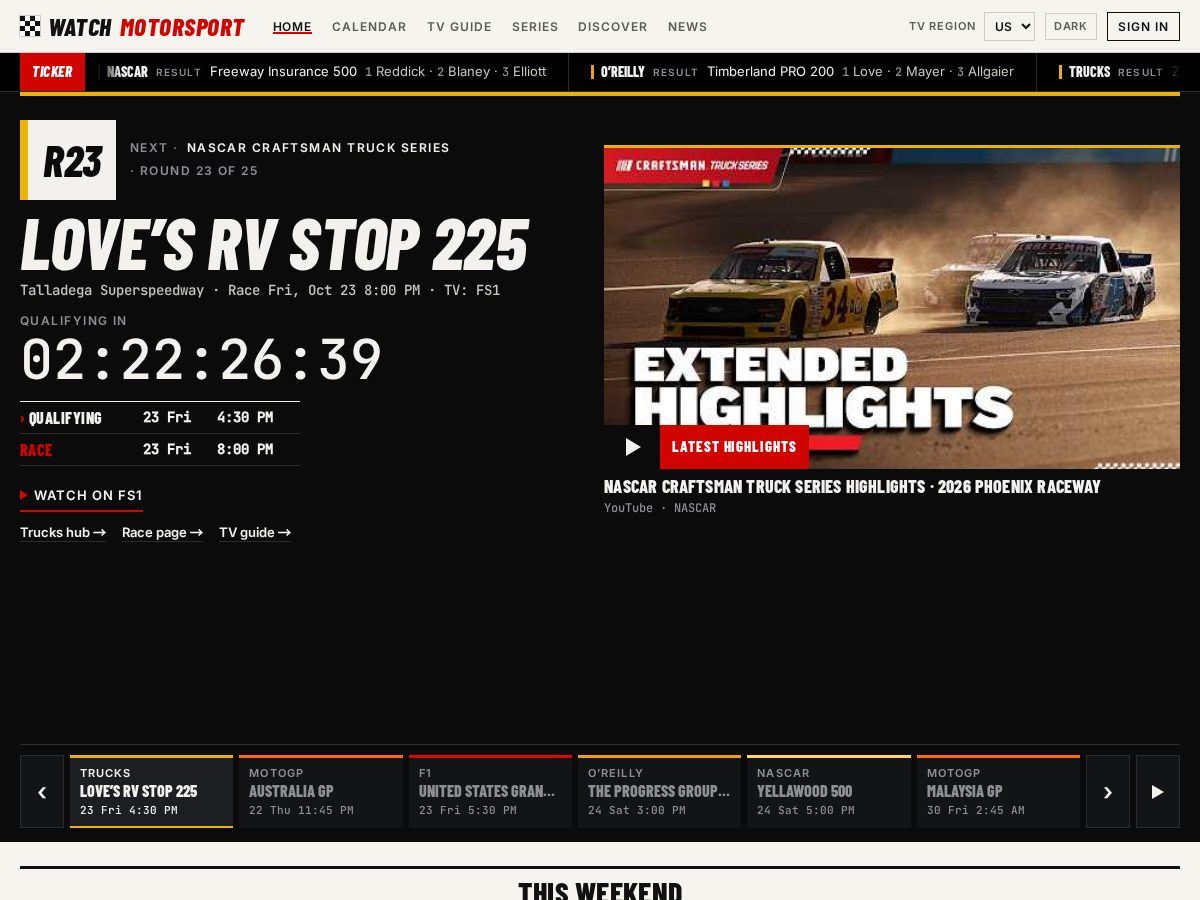Click the Round 23 of 25 text
Screen dimensions: 1200x900
(199, 171)
